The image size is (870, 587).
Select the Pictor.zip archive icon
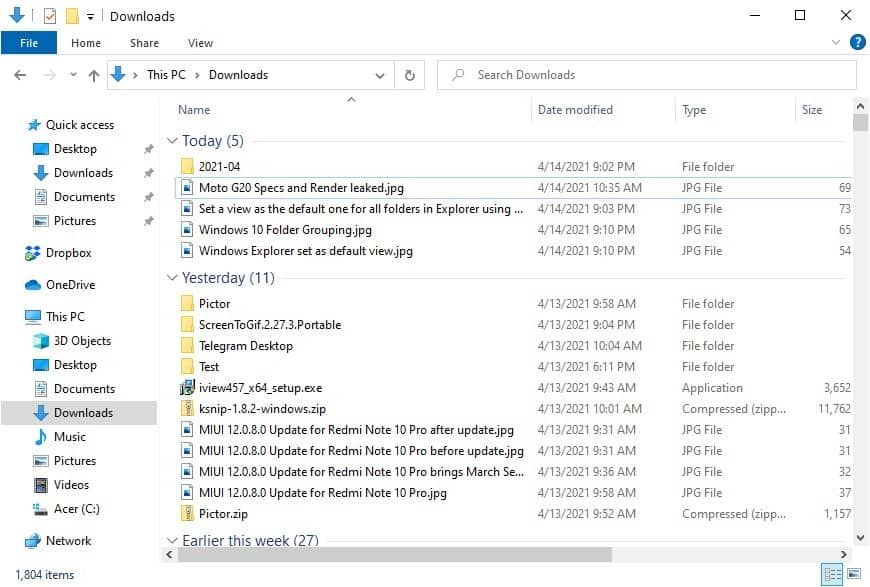(187, 514)
